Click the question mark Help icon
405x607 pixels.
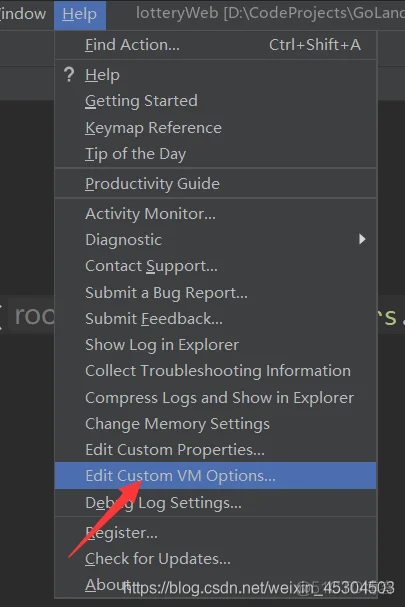(x=69, y=75)
